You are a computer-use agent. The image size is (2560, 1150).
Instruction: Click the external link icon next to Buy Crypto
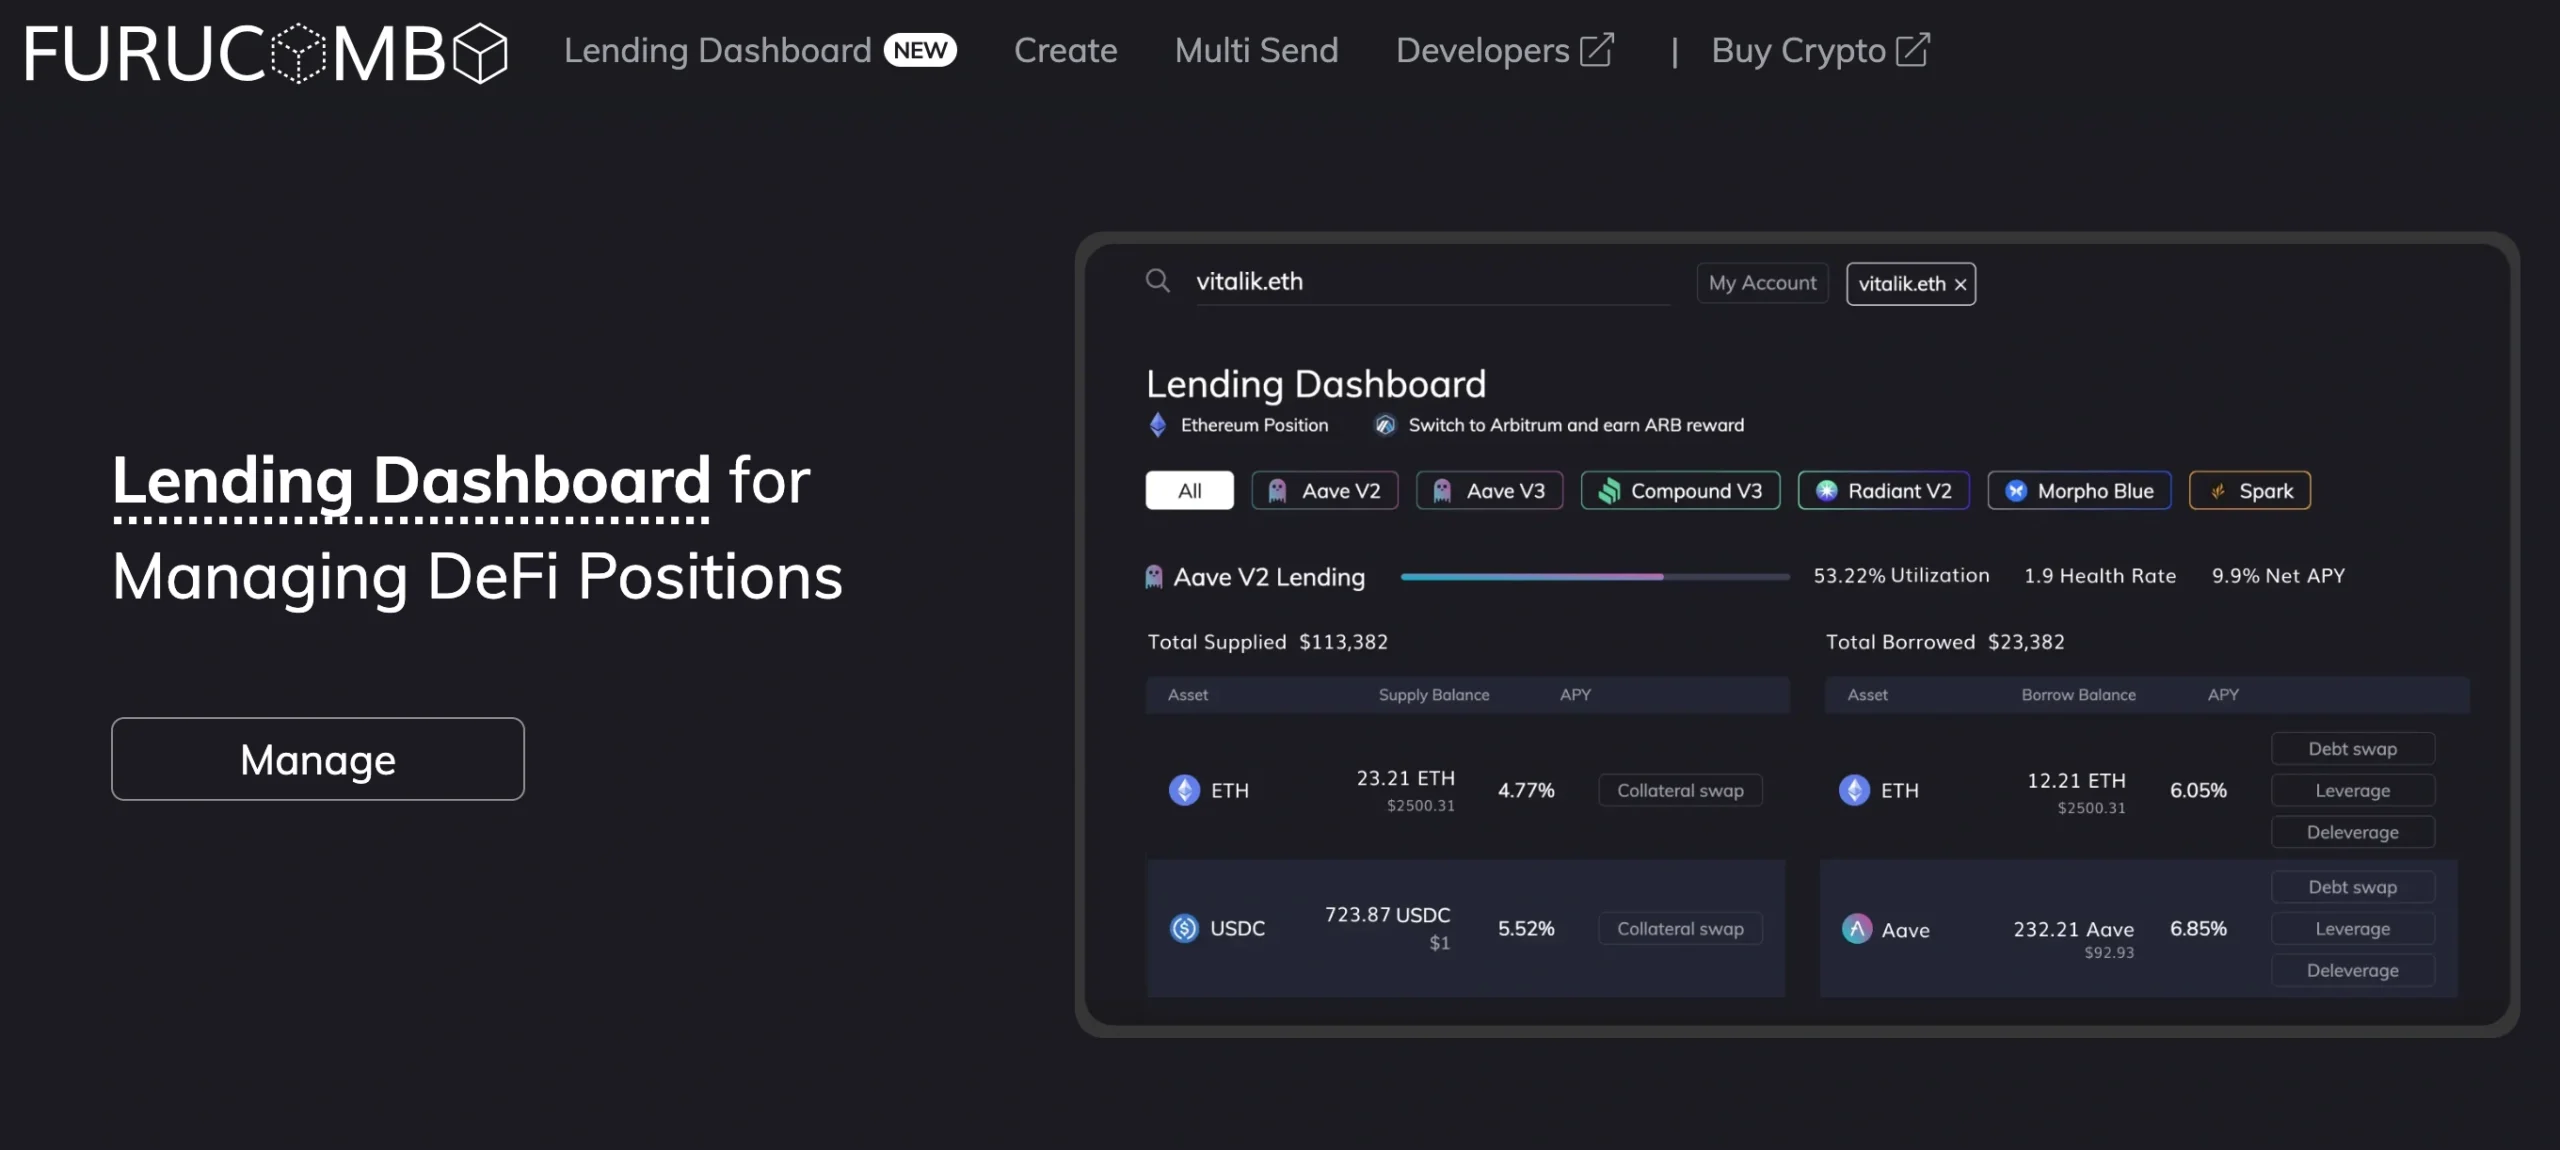coord(1912,50)
